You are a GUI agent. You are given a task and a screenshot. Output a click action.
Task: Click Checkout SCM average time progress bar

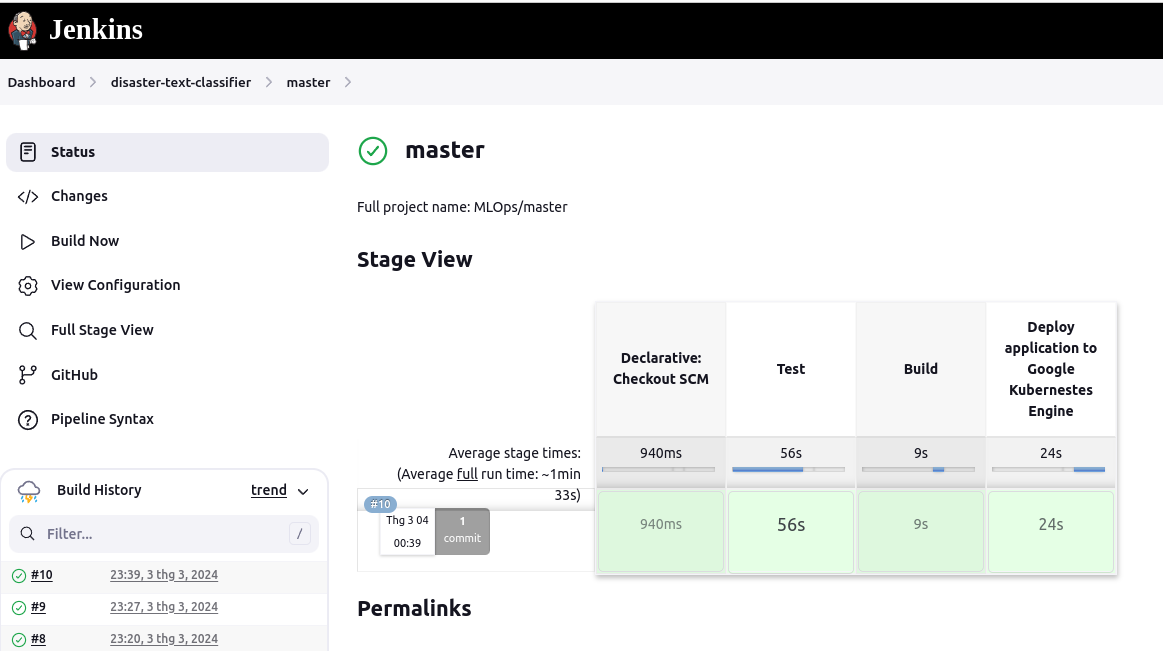pyautogui.click(x=659, y=469)
